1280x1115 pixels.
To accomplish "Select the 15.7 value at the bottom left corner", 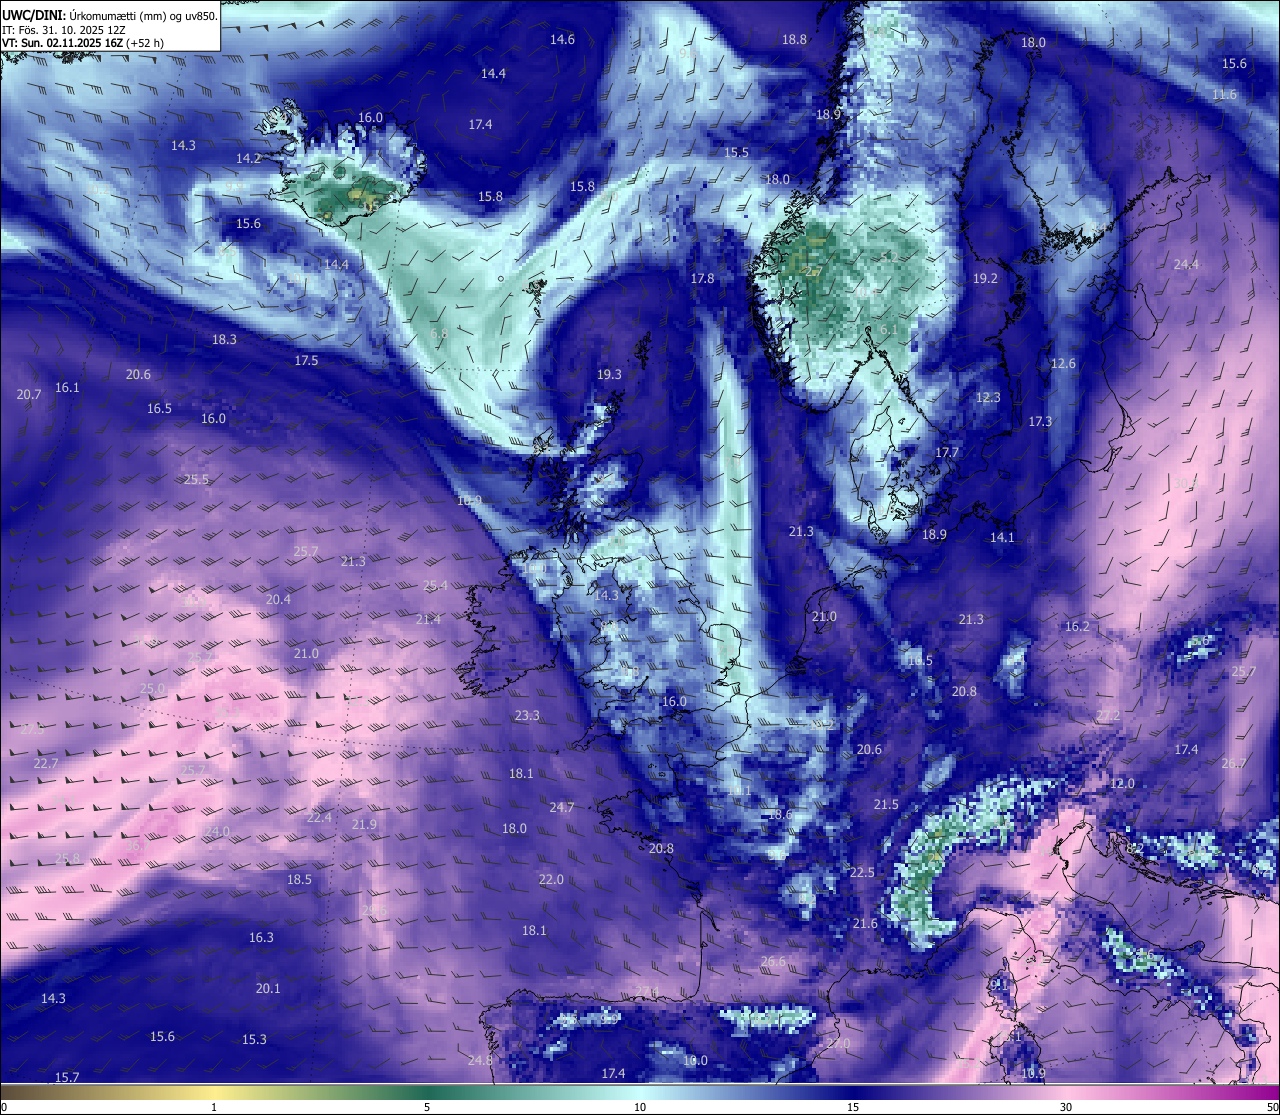I will (67, 1078).
